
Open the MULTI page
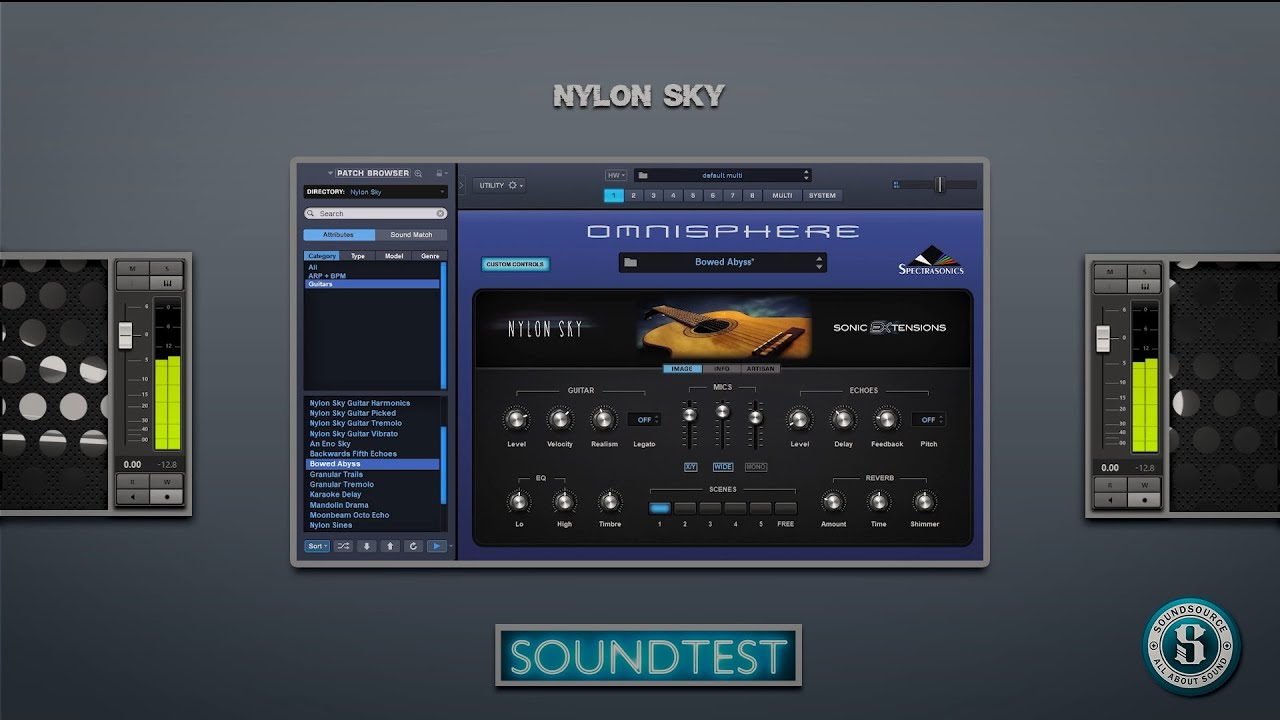click(782, 196)
